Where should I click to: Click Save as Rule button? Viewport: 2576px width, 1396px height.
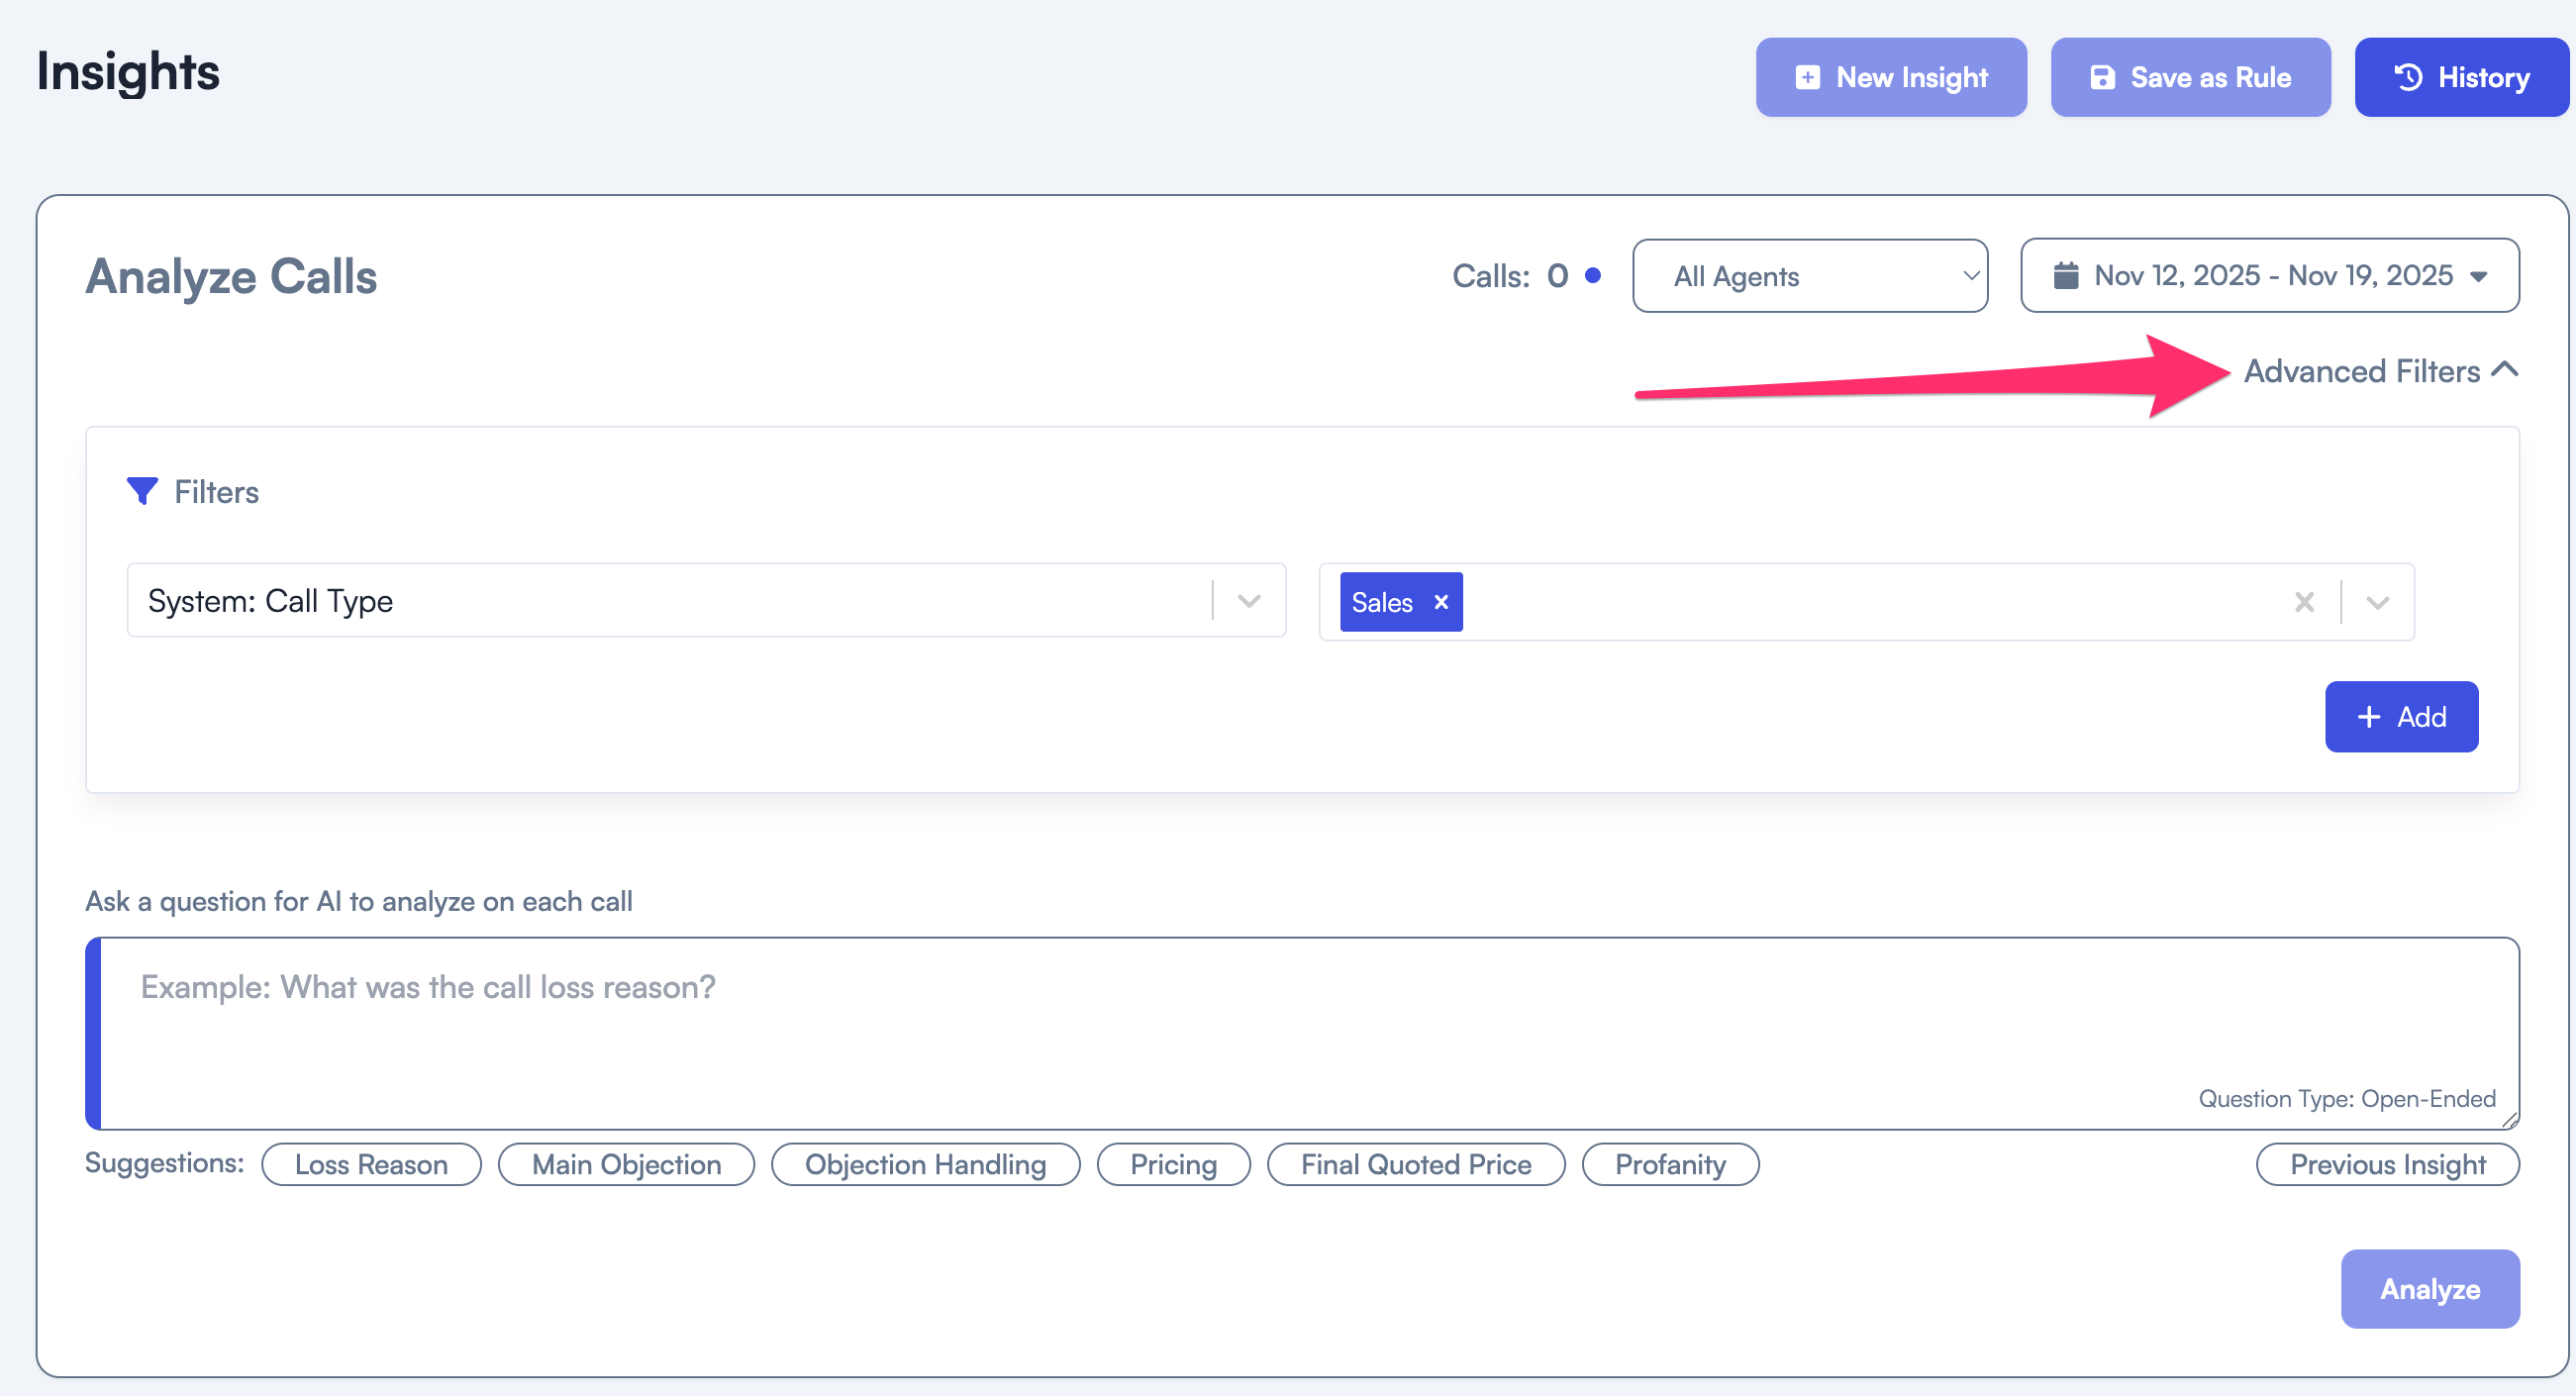tap(2190, 77)
